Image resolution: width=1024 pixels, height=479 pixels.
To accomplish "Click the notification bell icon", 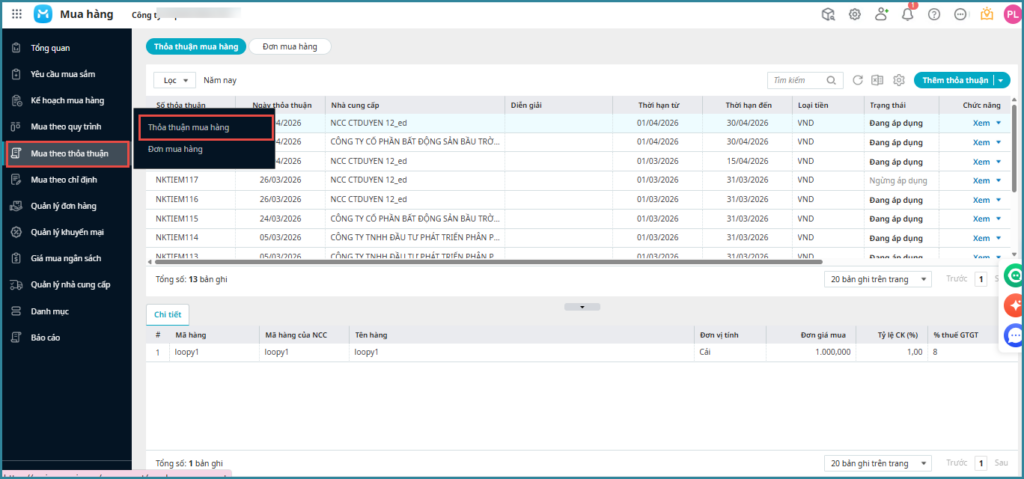I will tap(907, 14).
